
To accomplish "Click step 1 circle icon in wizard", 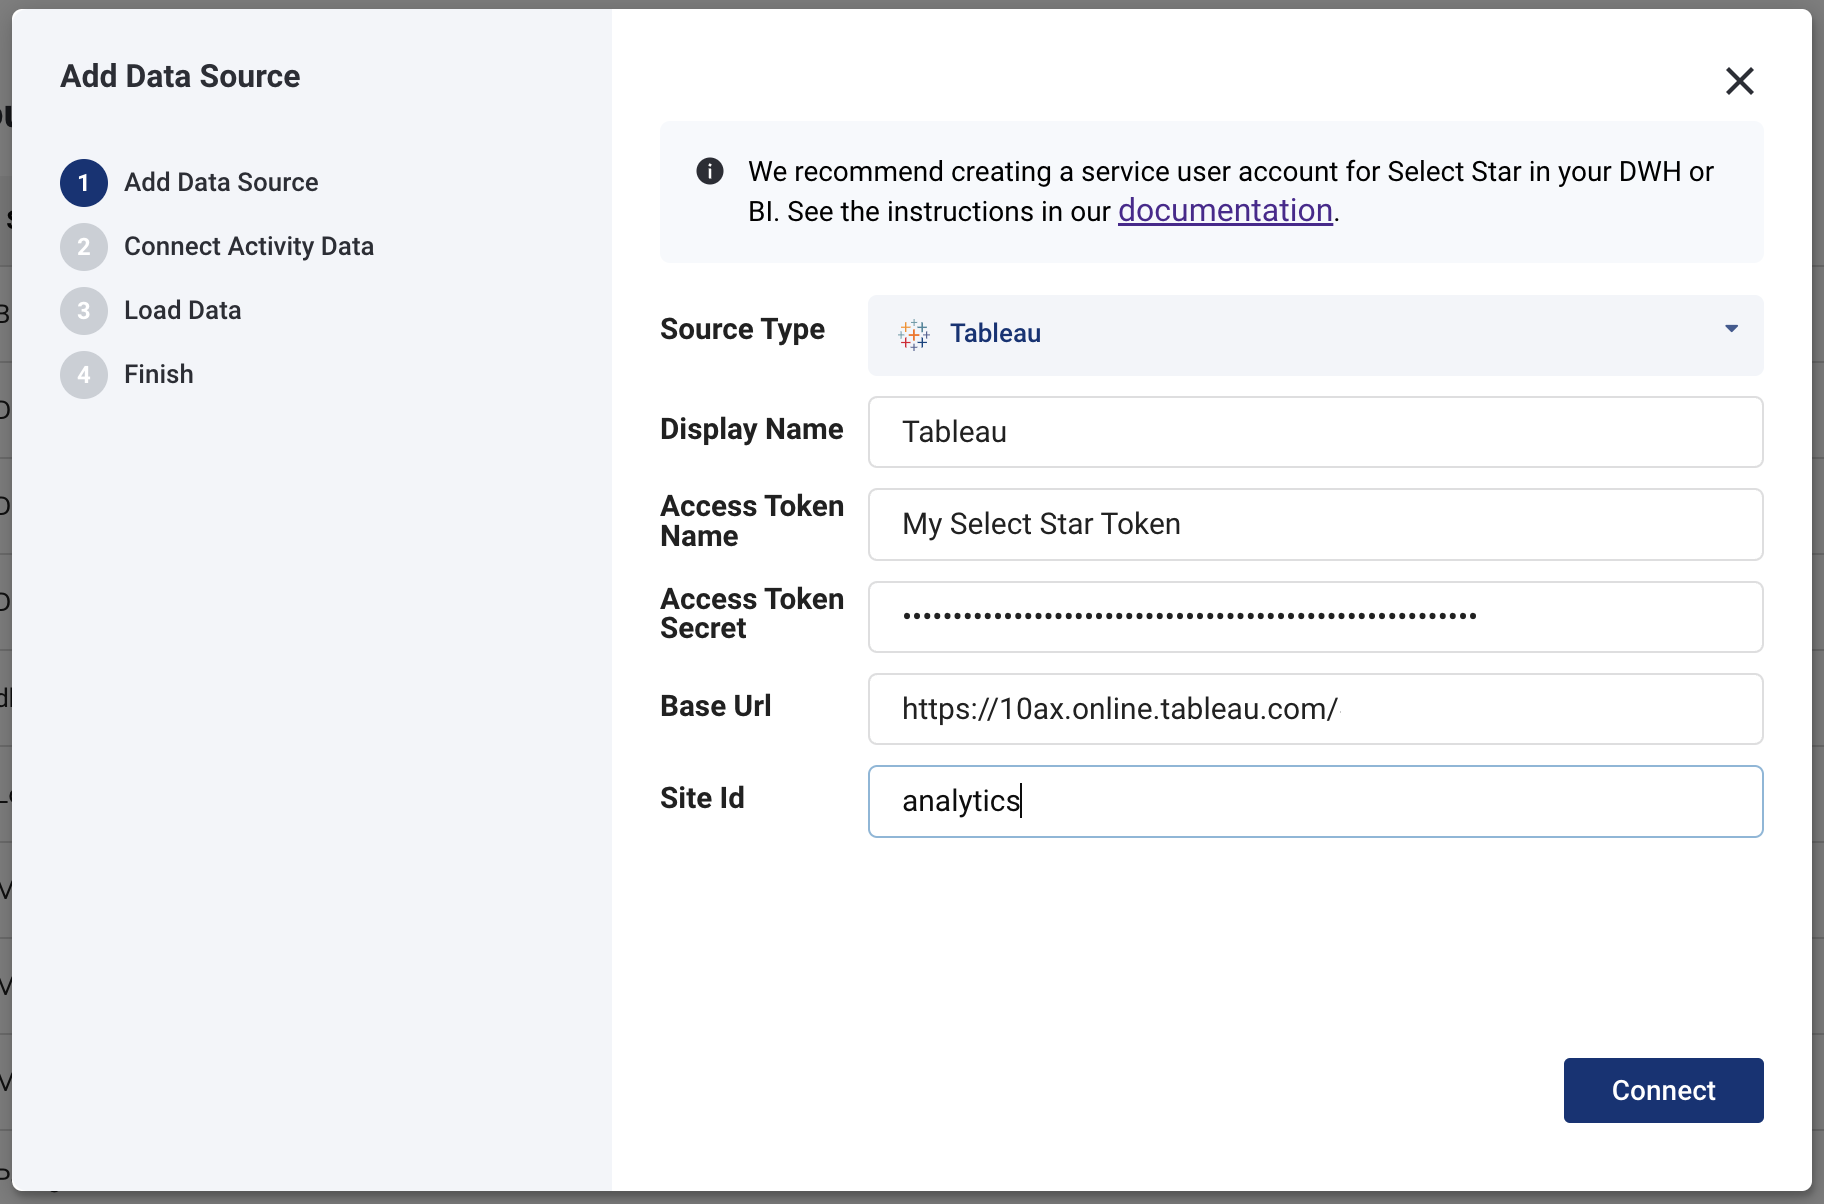I will coord(84,183).
